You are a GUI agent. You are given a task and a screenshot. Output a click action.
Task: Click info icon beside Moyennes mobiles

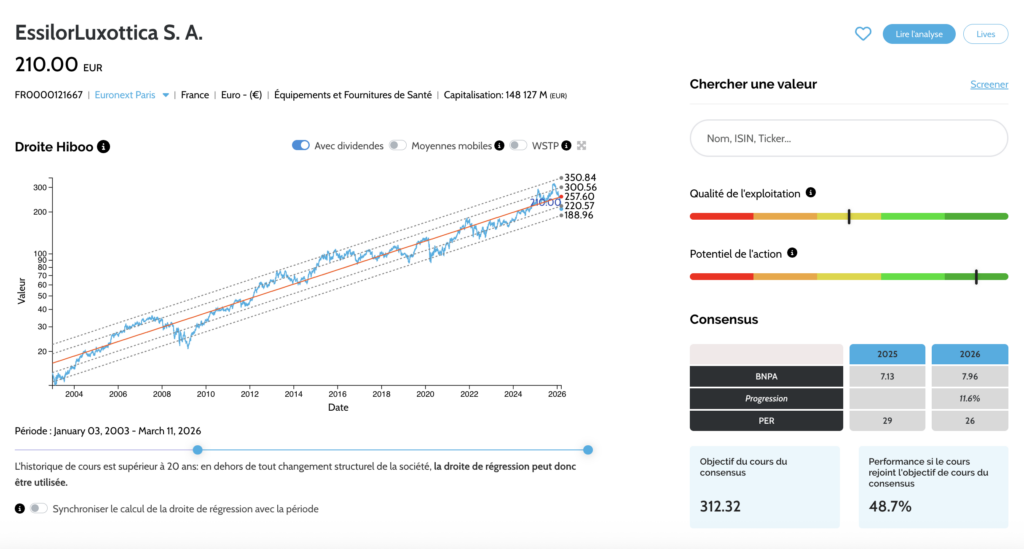[x=499, y=146]
